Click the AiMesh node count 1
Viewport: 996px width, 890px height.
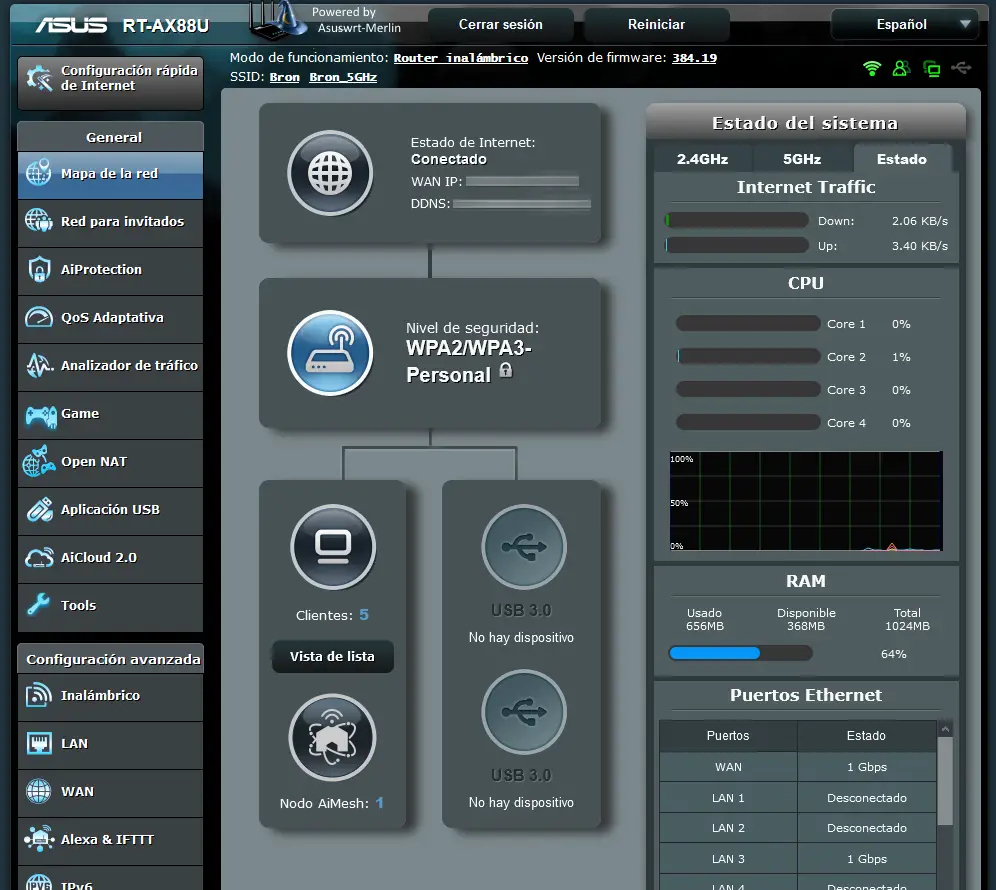click(379, 803)
